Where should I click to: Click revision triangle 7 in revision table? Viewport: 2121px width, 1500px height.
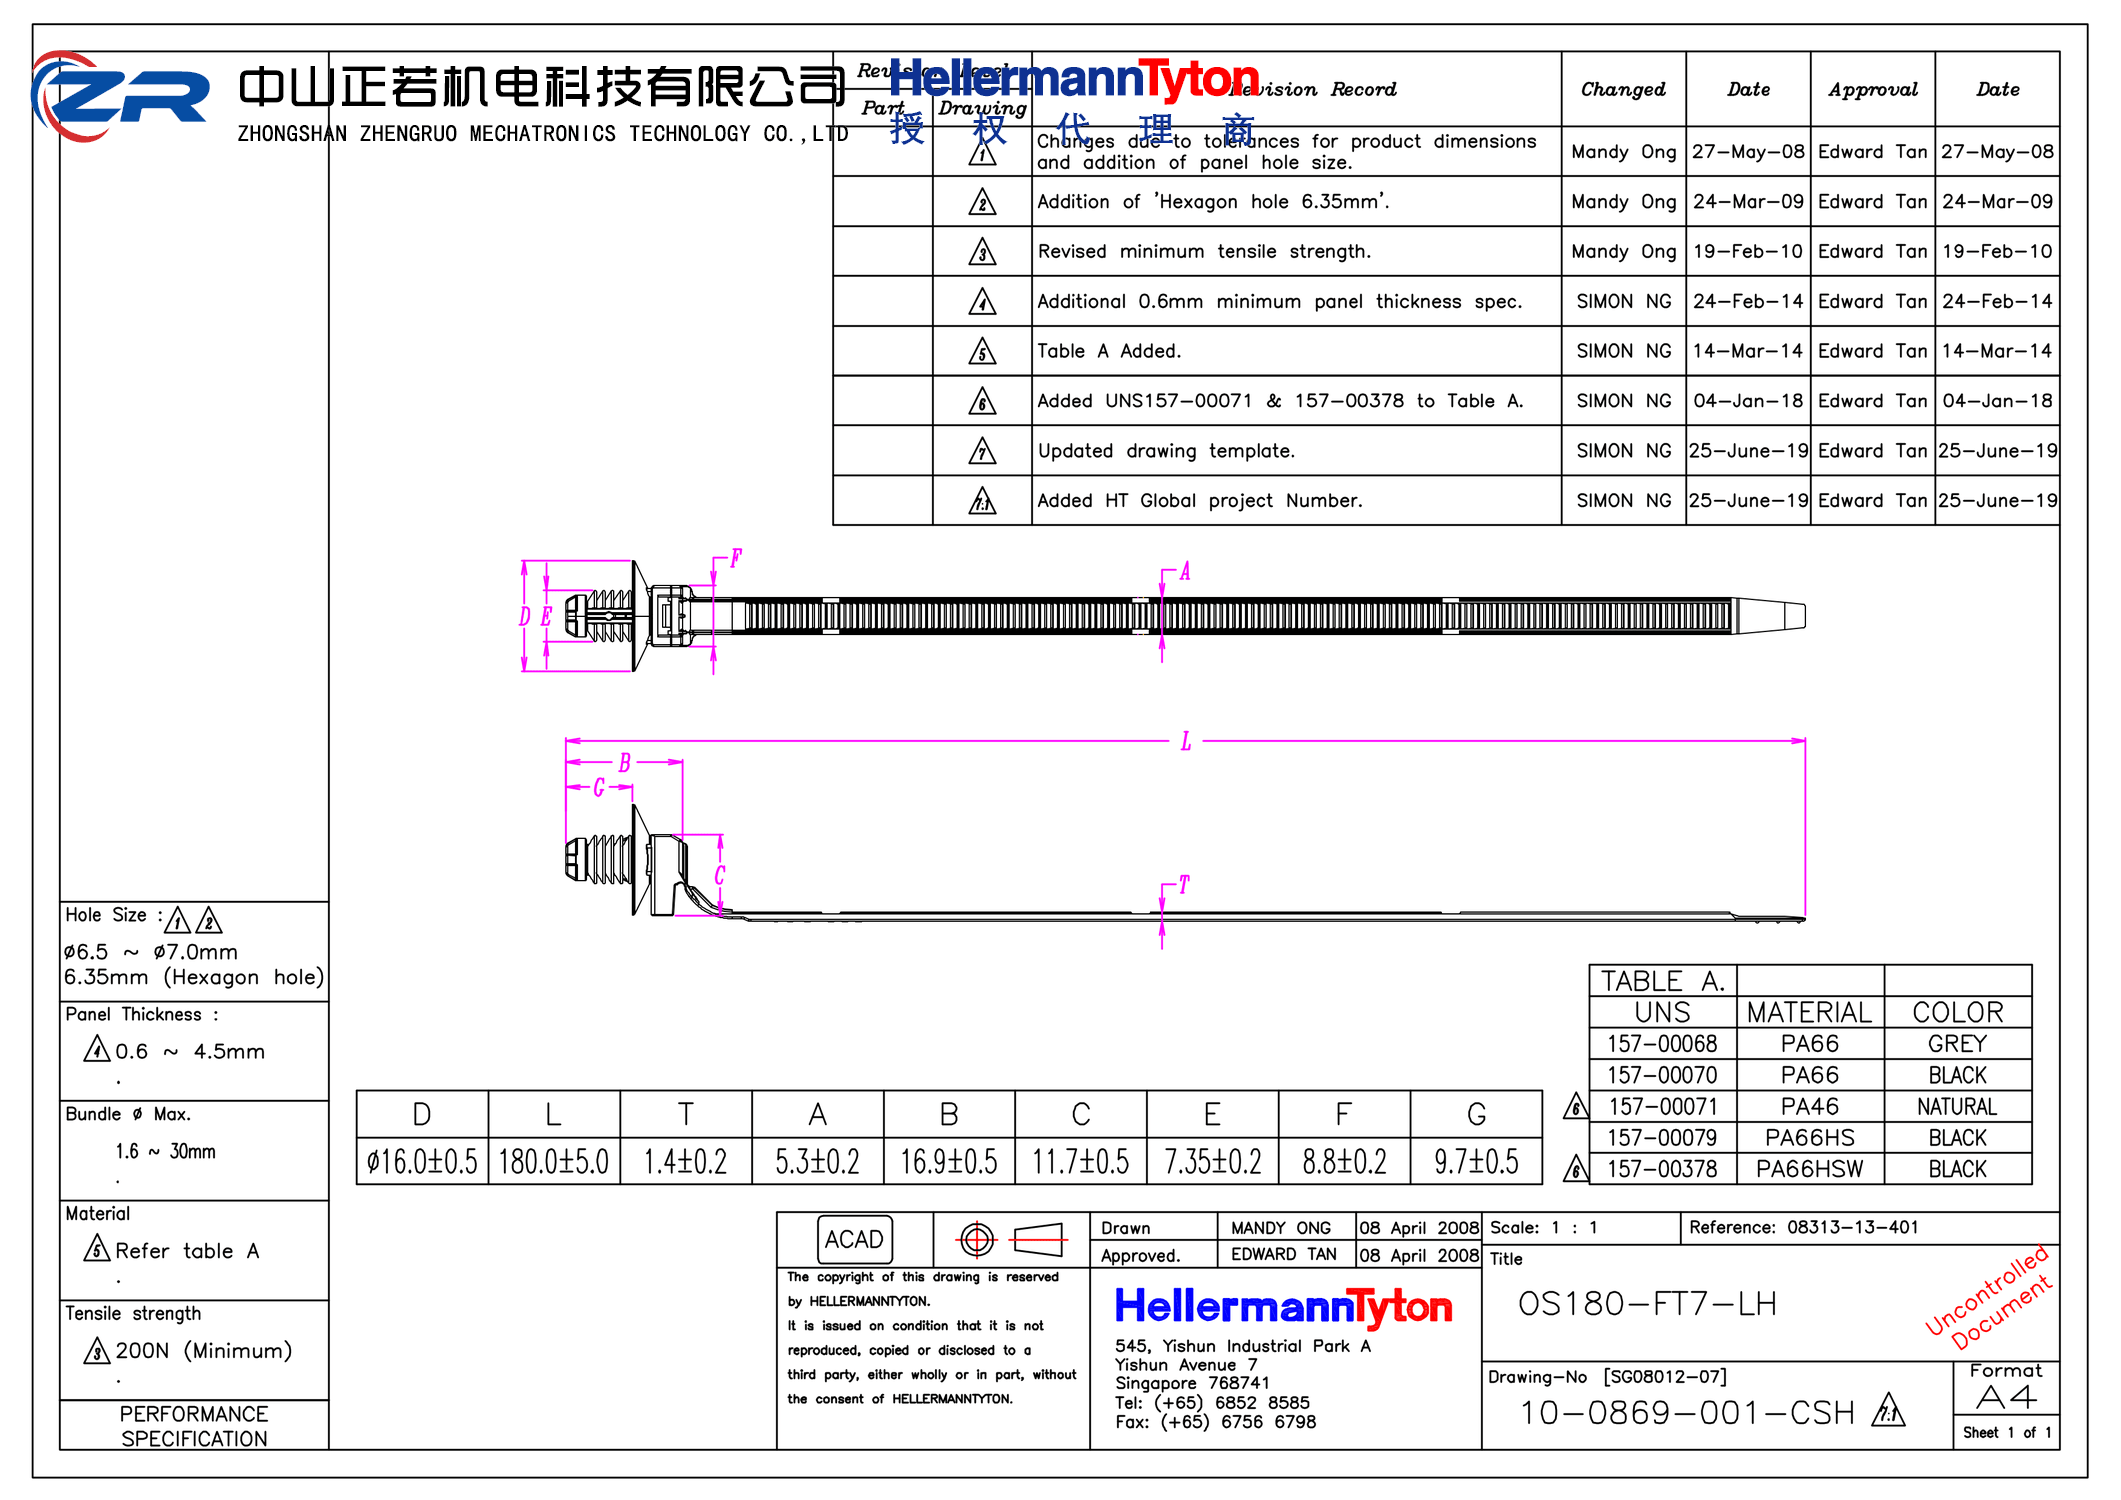click(x=982, y=451)
